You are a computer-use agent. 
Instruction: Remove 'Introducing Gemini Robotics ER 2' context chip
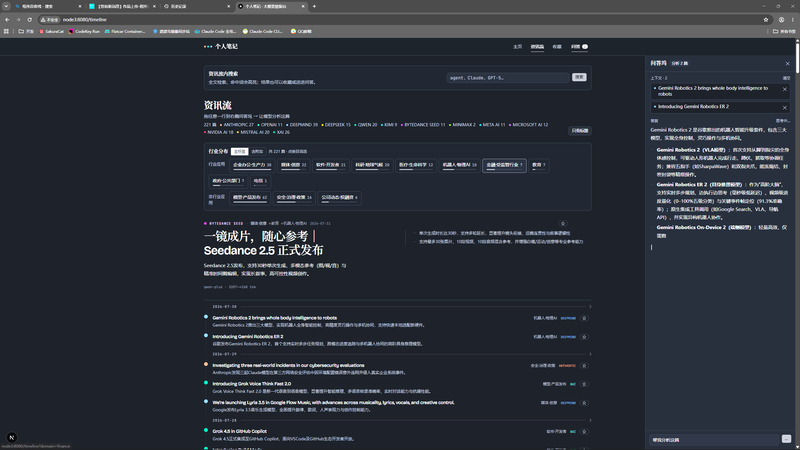(785, 107)
